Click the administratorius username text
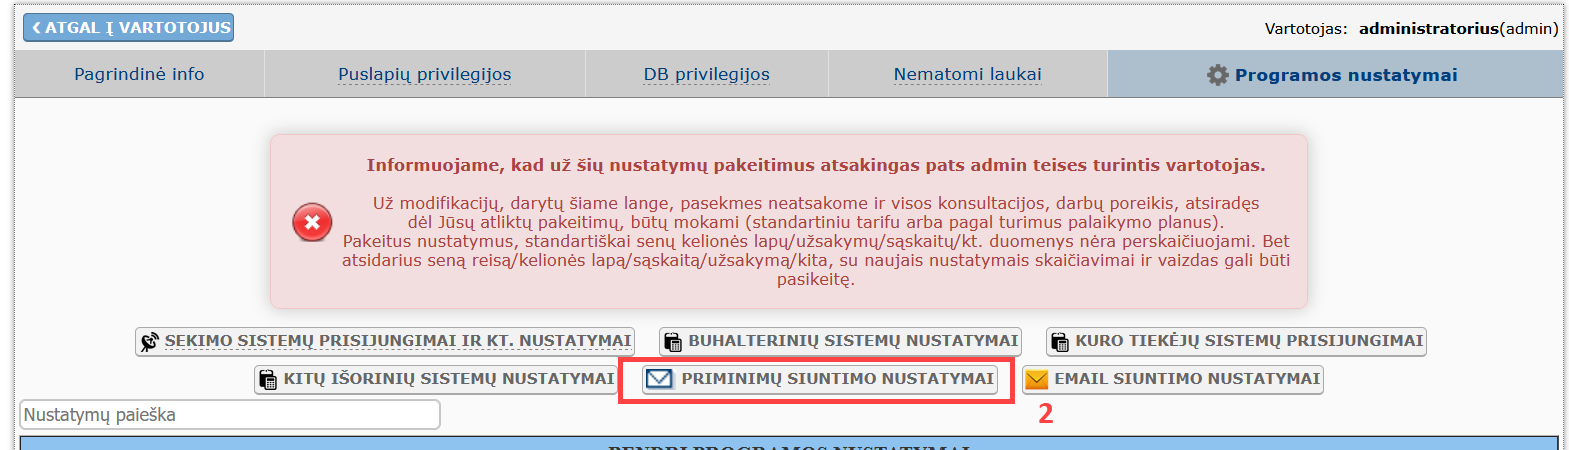 click(1429, 28)
